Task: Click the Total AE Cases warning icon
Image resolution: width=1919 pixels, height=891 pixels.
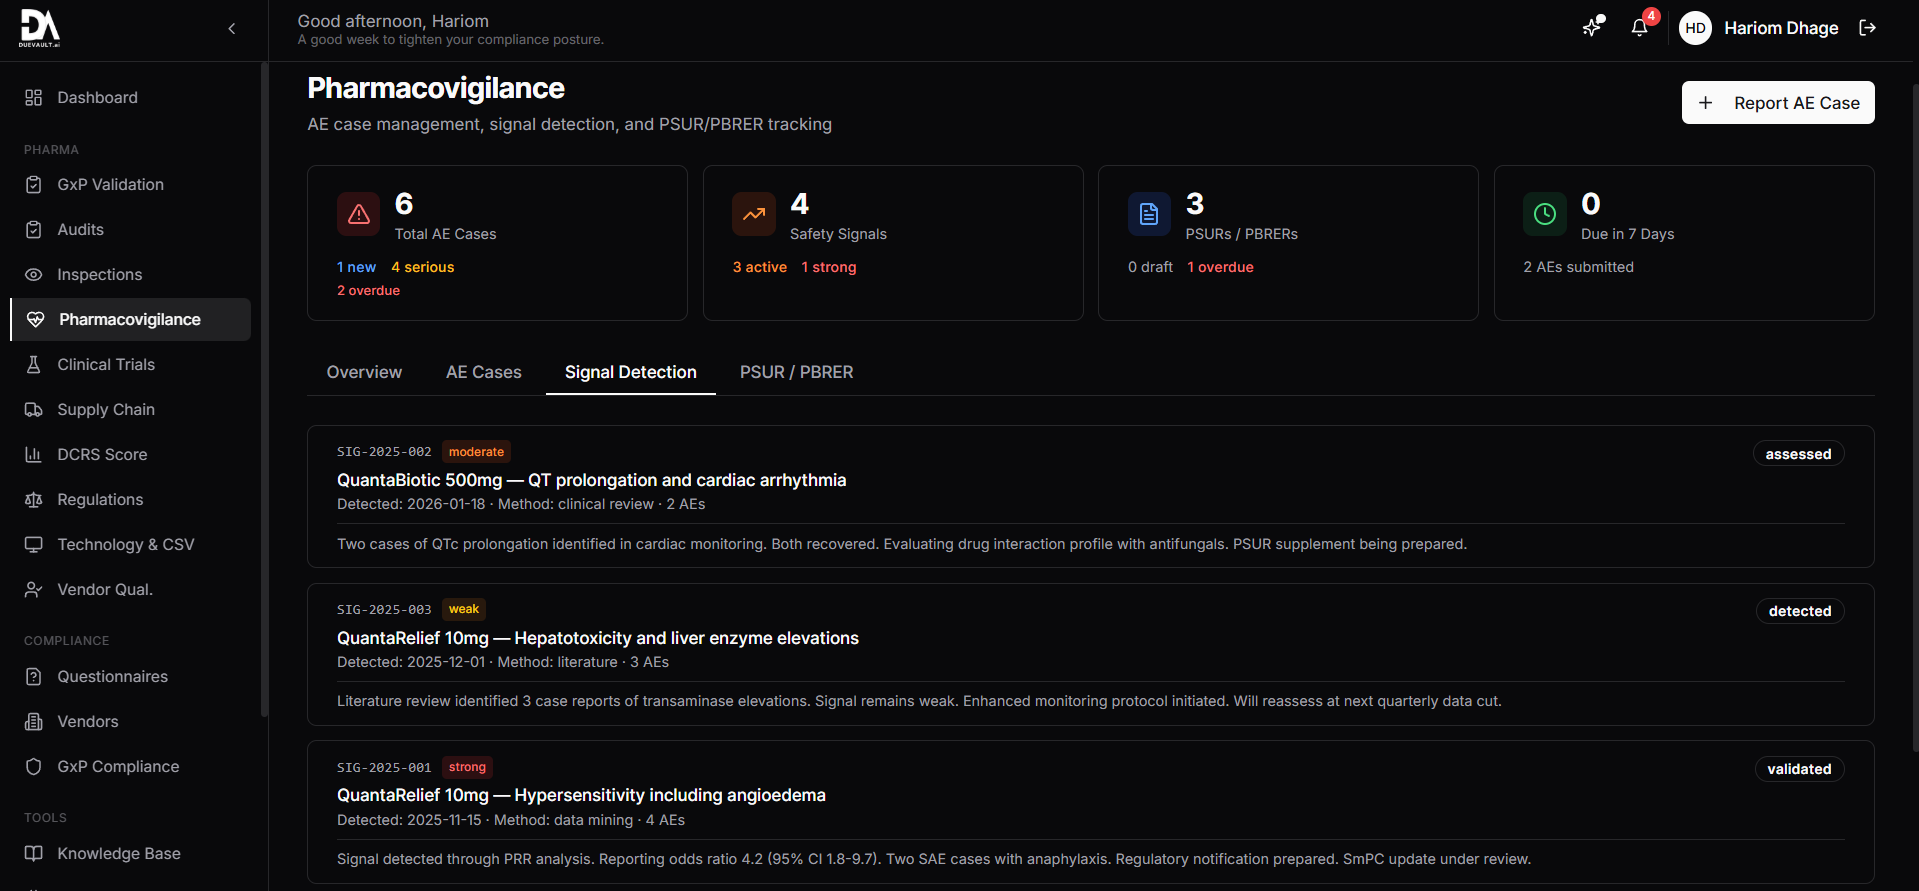Action: [359, 214]
